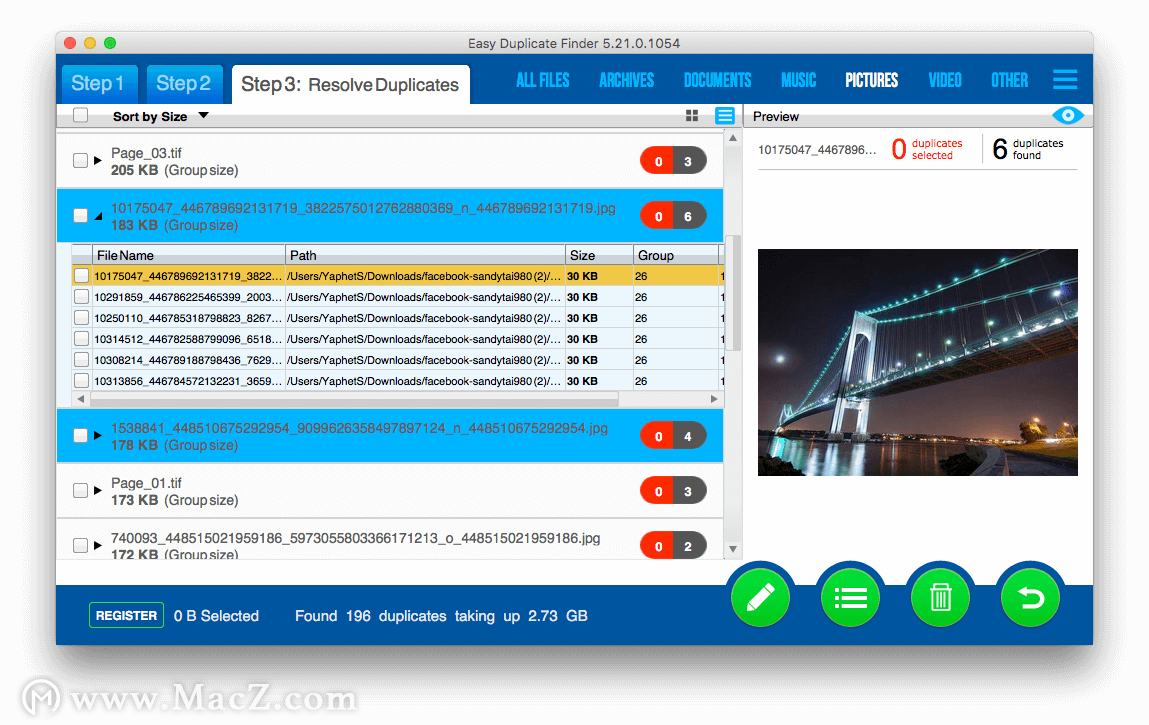The width and height of the screenshot is (1149, 725).
Task: Select the 10291859_446786225465399 file row
Action: 396,297
